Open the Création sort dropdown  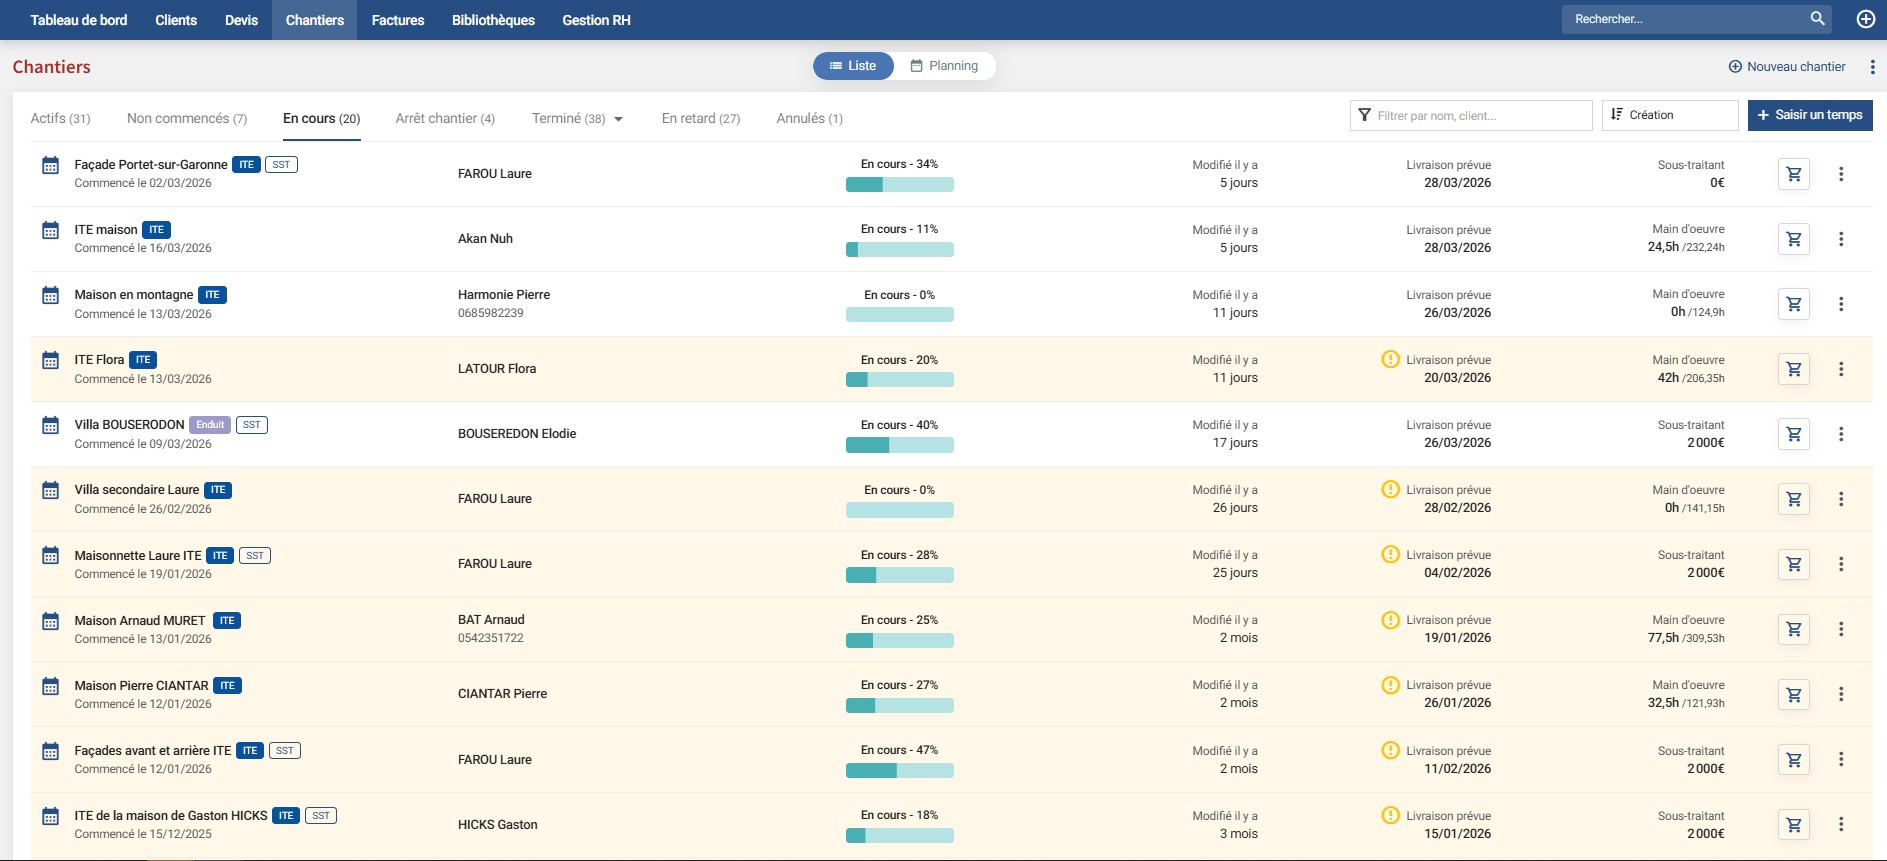(1669, 115)
